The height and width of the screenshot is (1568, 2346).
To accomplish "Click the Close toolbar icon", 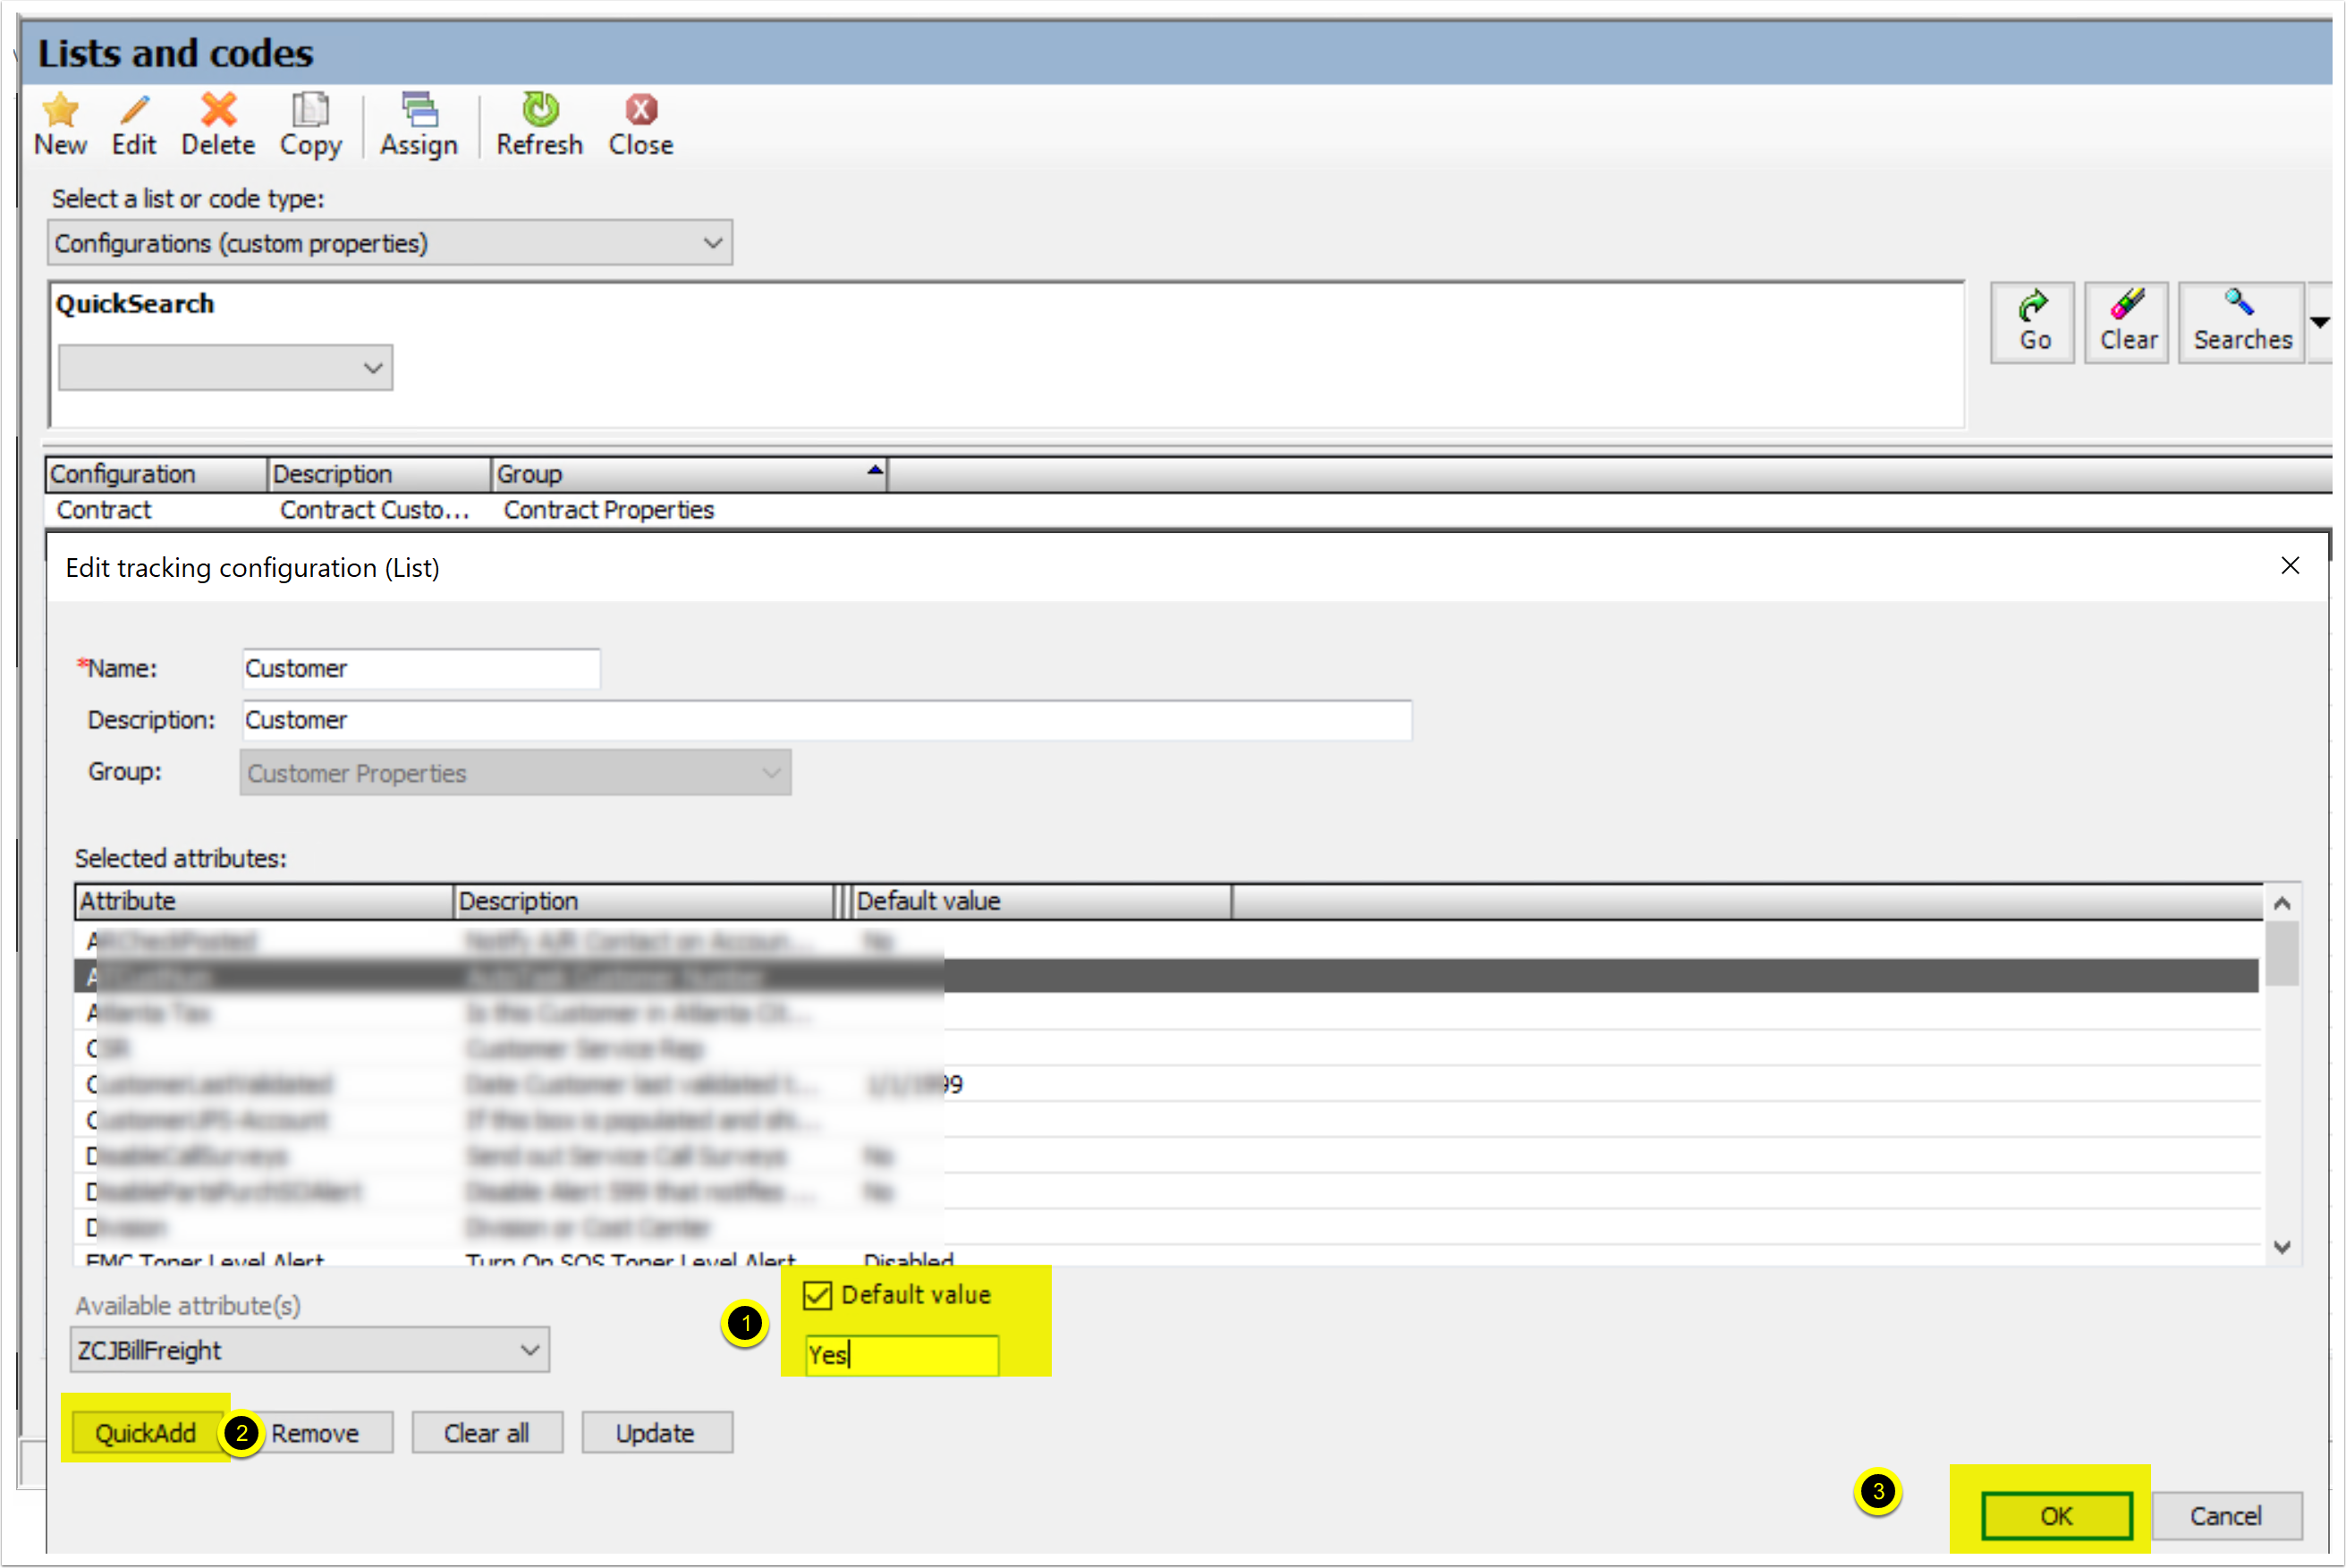I will [641, 110].
